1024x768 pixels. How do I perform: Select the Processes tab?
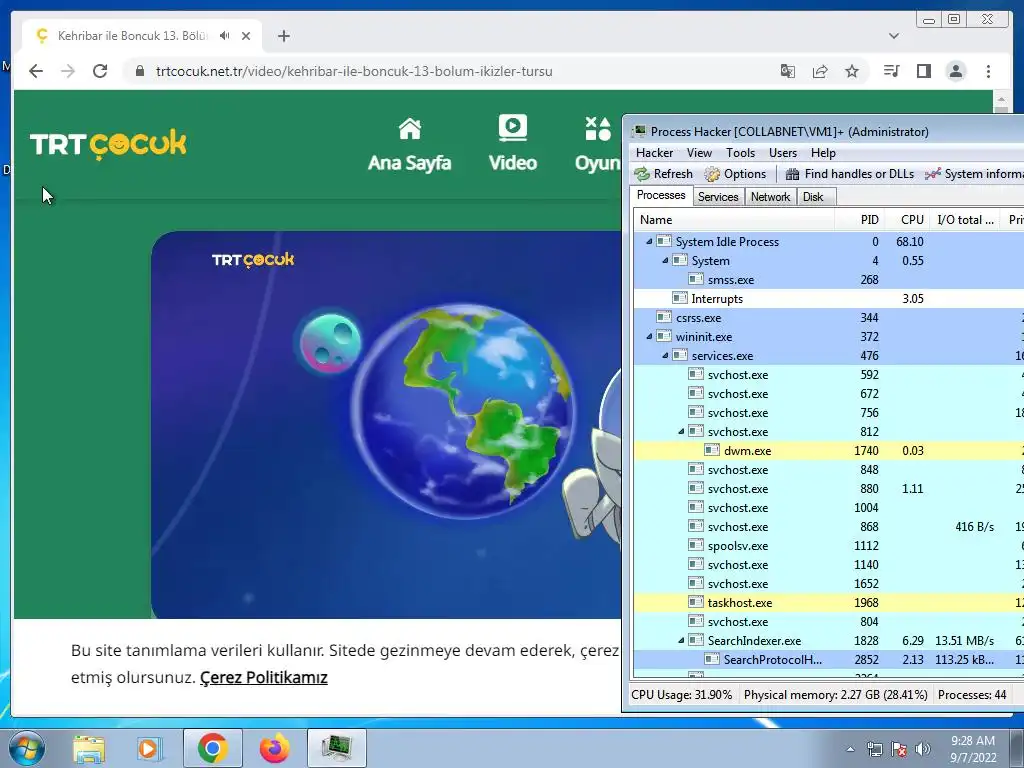click(661, 195)
